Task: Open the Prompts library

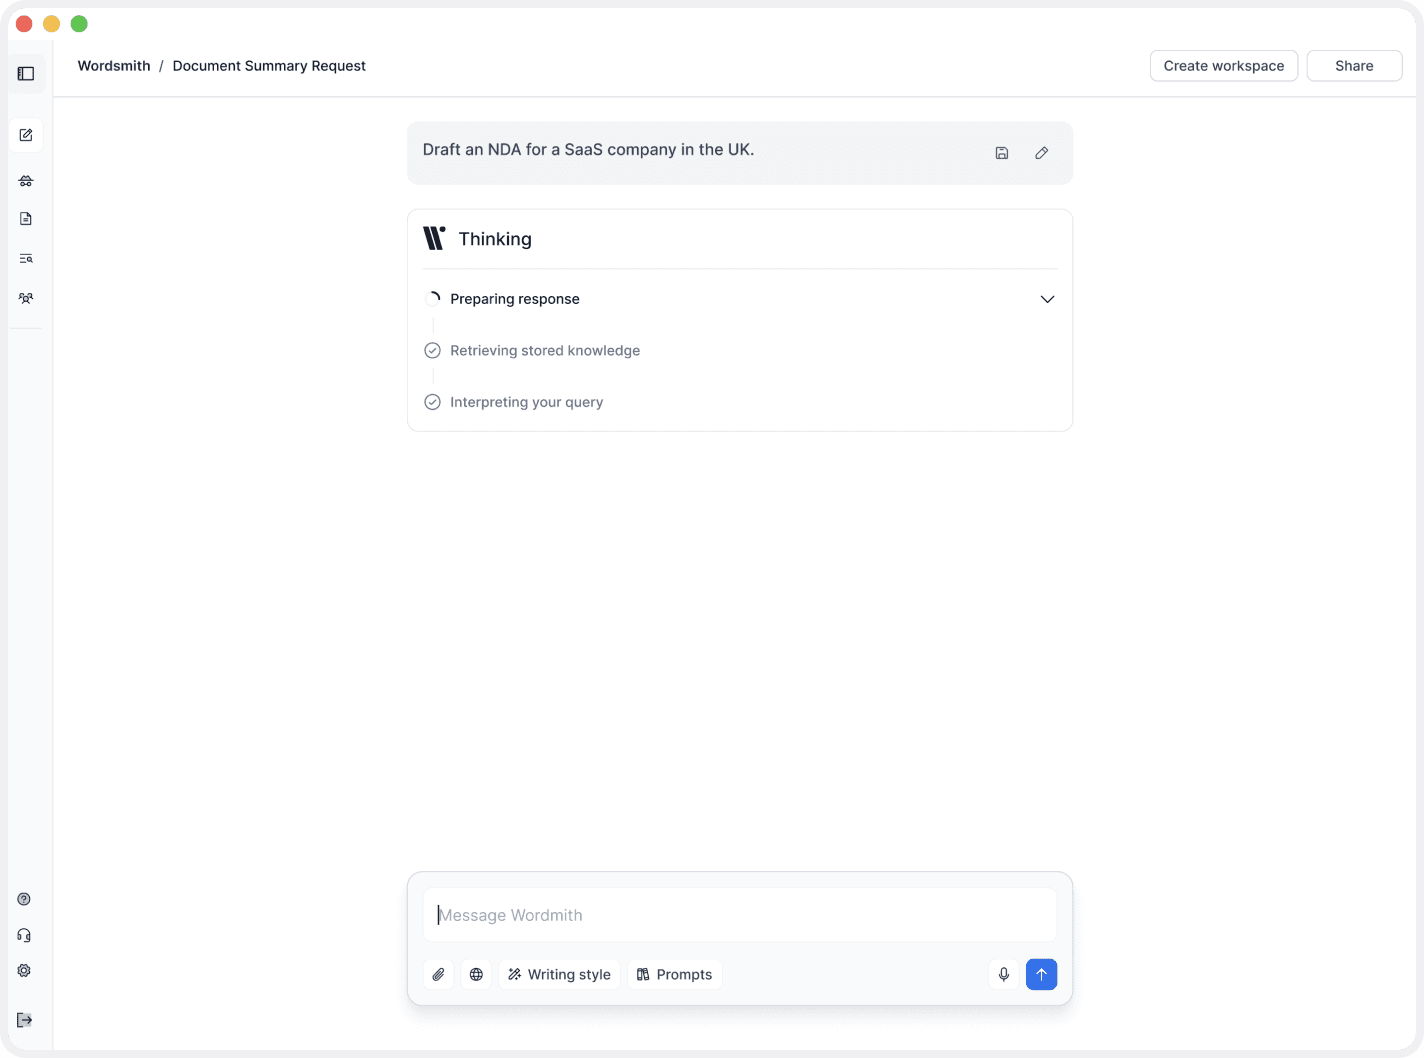Action: (675, 975)
